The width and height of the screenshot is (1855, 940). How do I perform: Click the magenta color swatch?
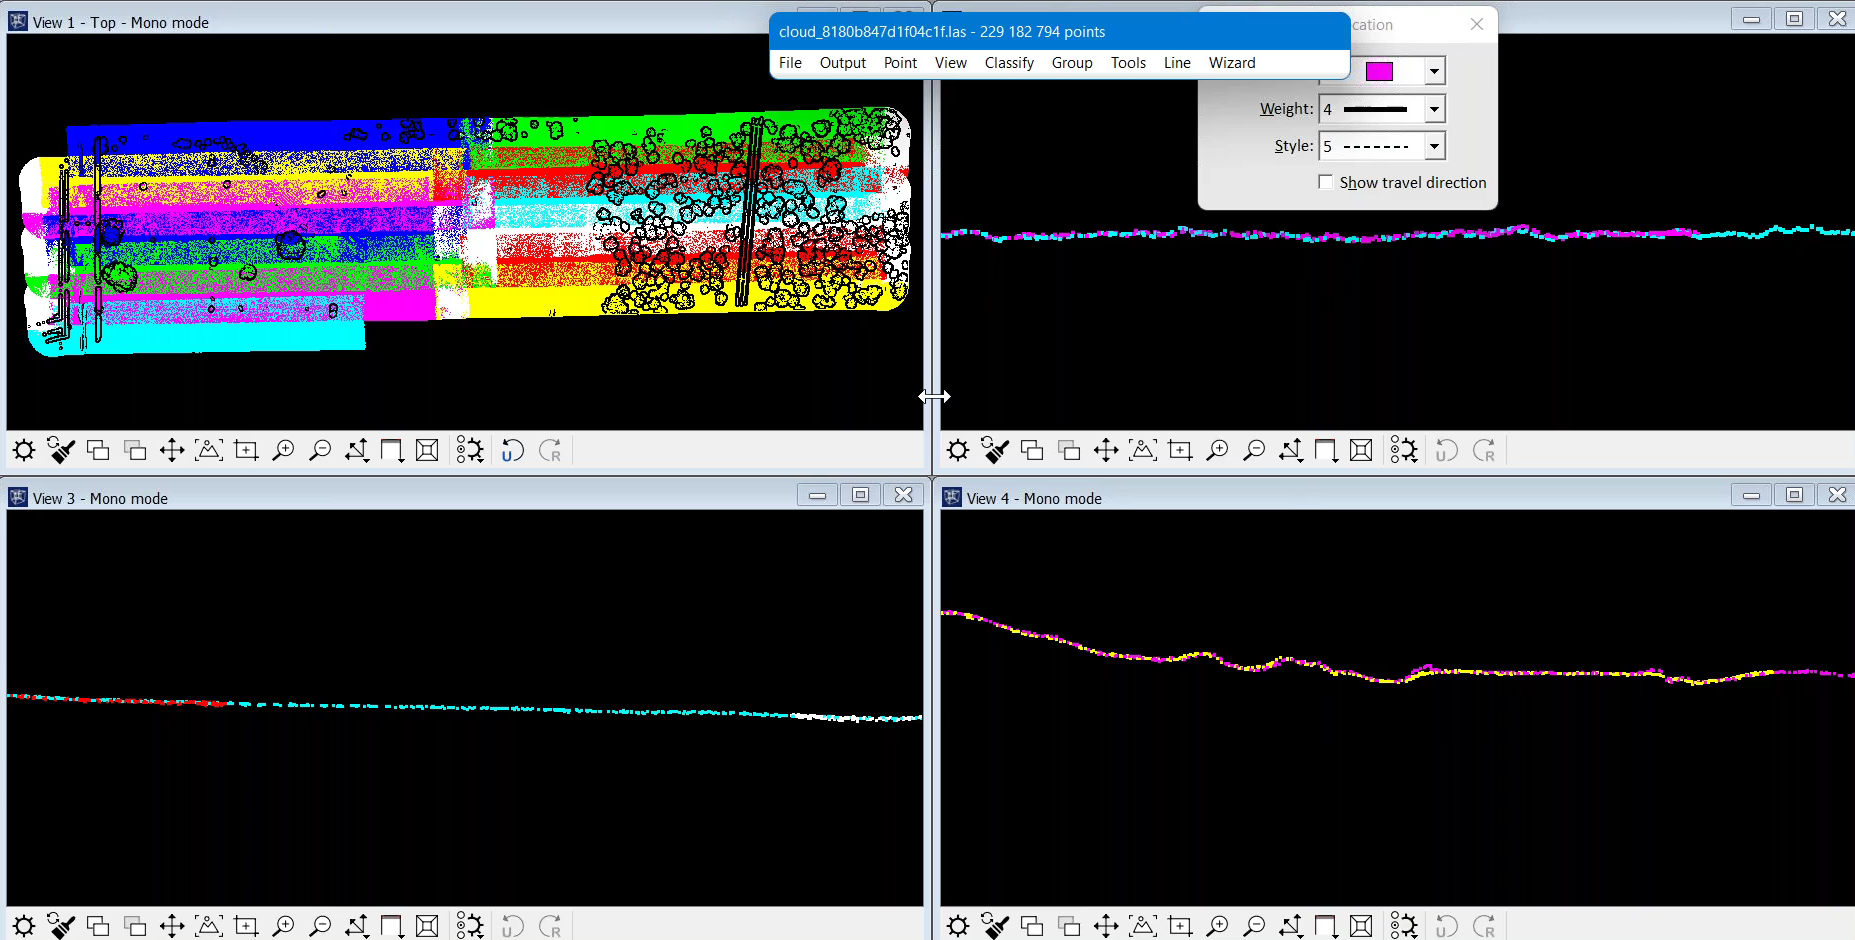point(1379,71)
